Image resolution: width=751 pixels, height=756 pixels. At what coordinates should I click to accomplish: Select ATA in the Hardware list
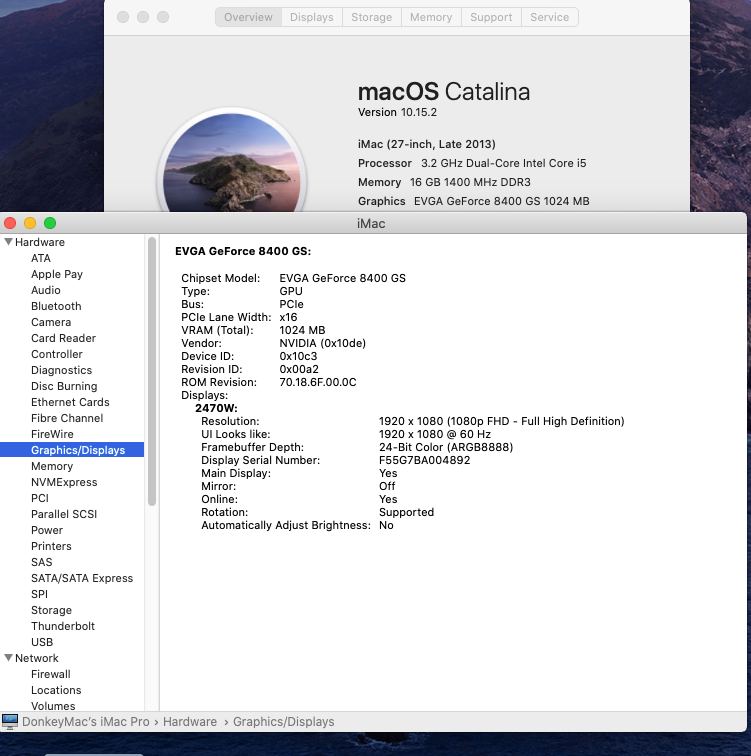coord(41,258)
